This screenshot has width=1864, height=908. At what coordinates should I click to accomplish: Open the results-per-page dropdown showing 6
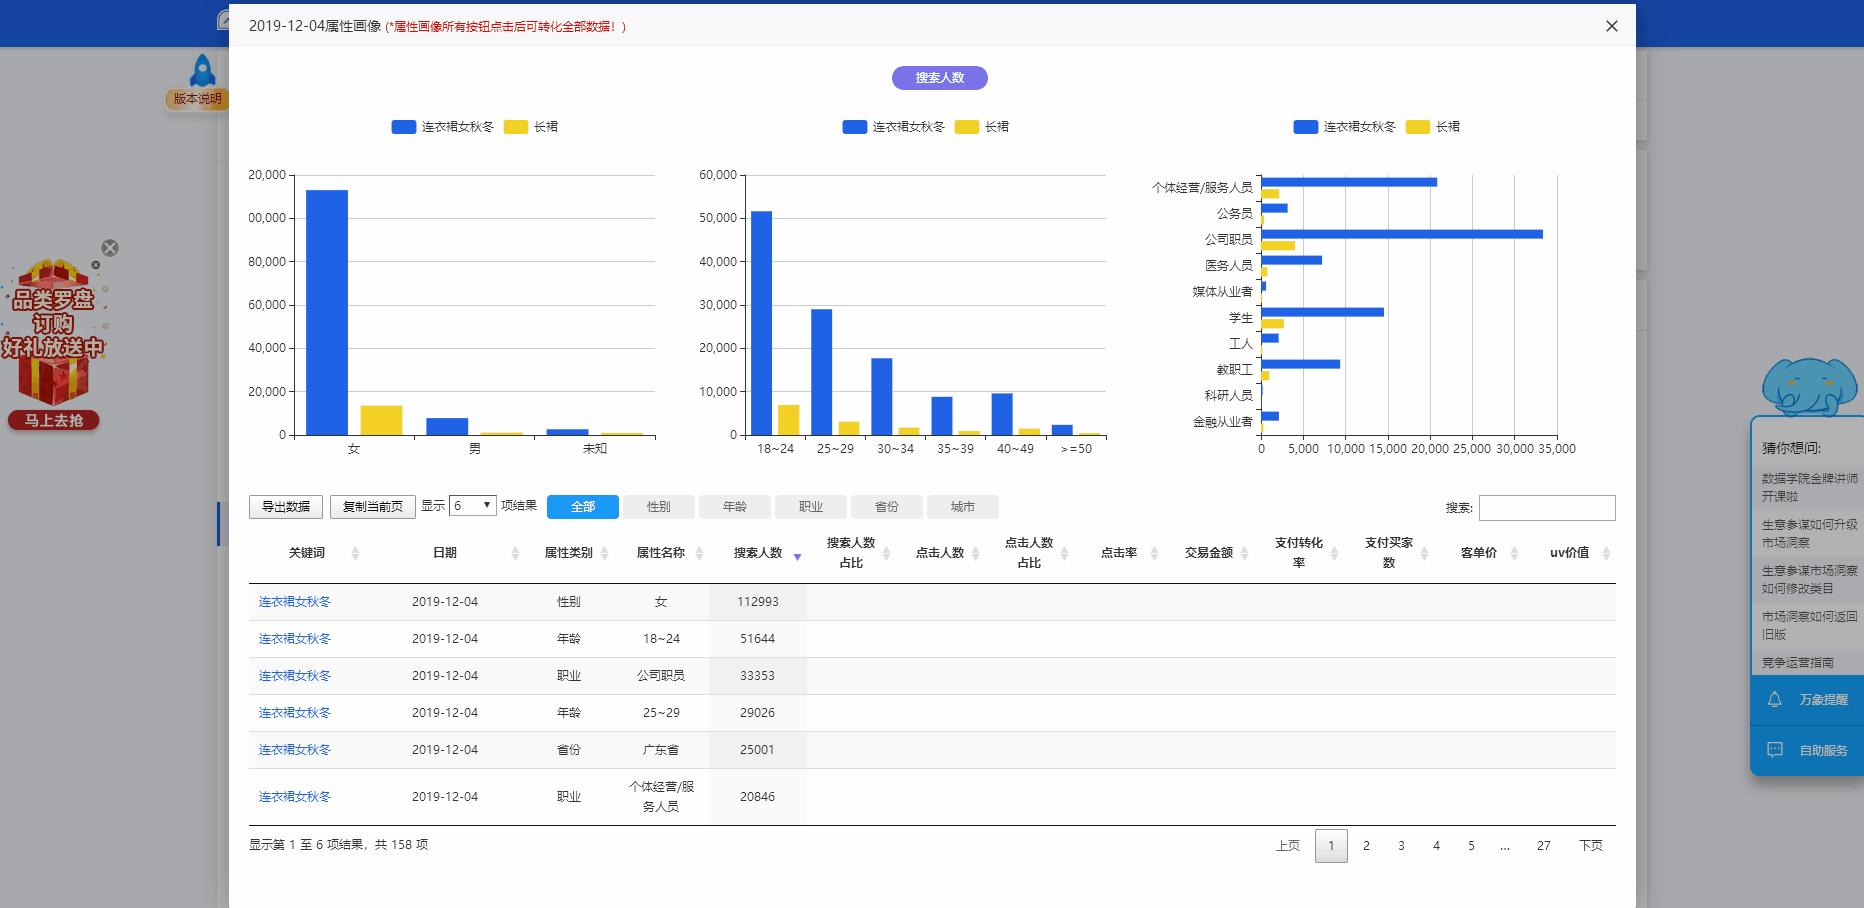[470, 506]
